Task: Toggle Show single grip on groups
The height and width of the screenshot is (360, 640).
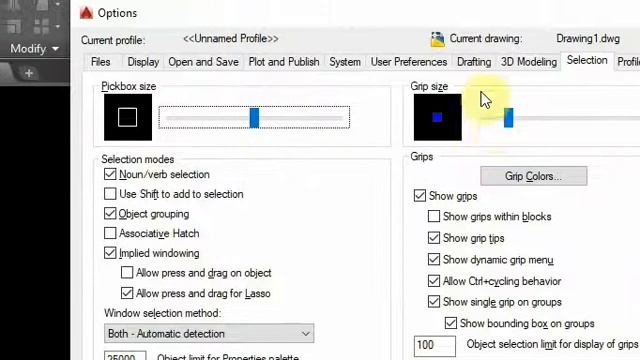Action: (434, 302)
